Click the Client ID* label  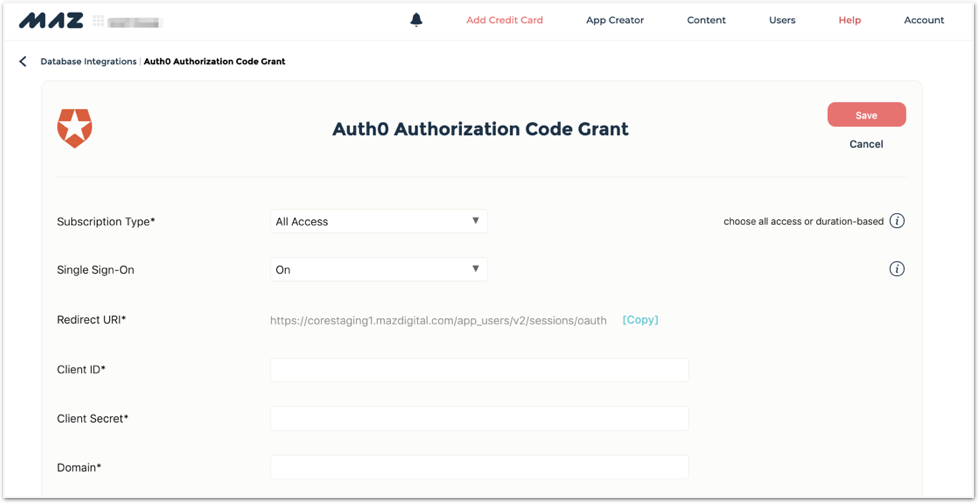click(x=81, y=369)
